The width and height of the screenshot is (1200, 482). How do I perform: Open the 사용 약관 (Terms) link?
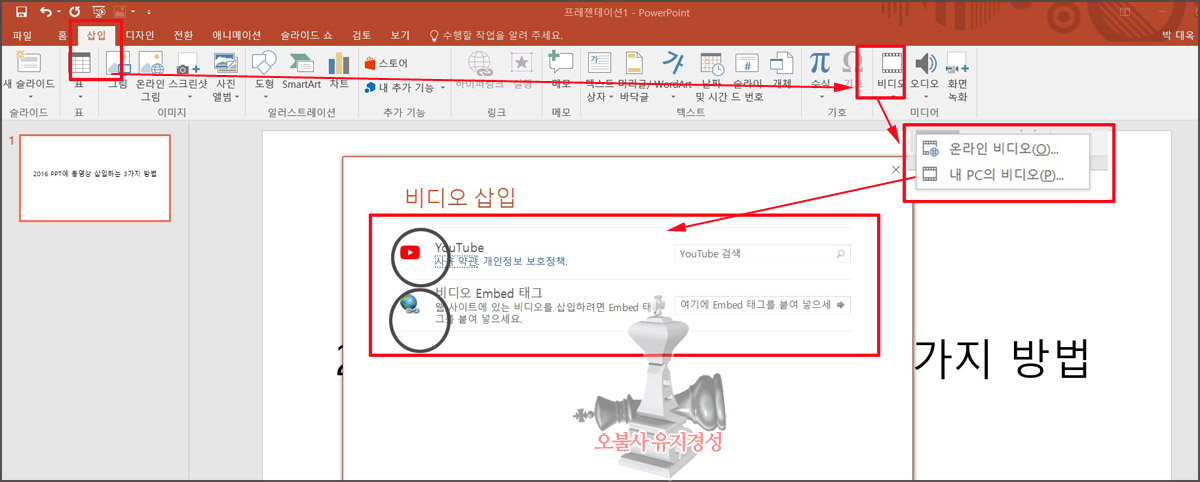coord(456,261)
